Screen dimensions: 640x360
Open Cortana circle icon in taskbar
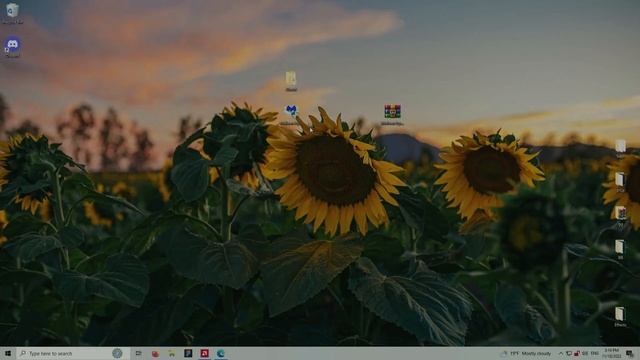coord(117,353)
